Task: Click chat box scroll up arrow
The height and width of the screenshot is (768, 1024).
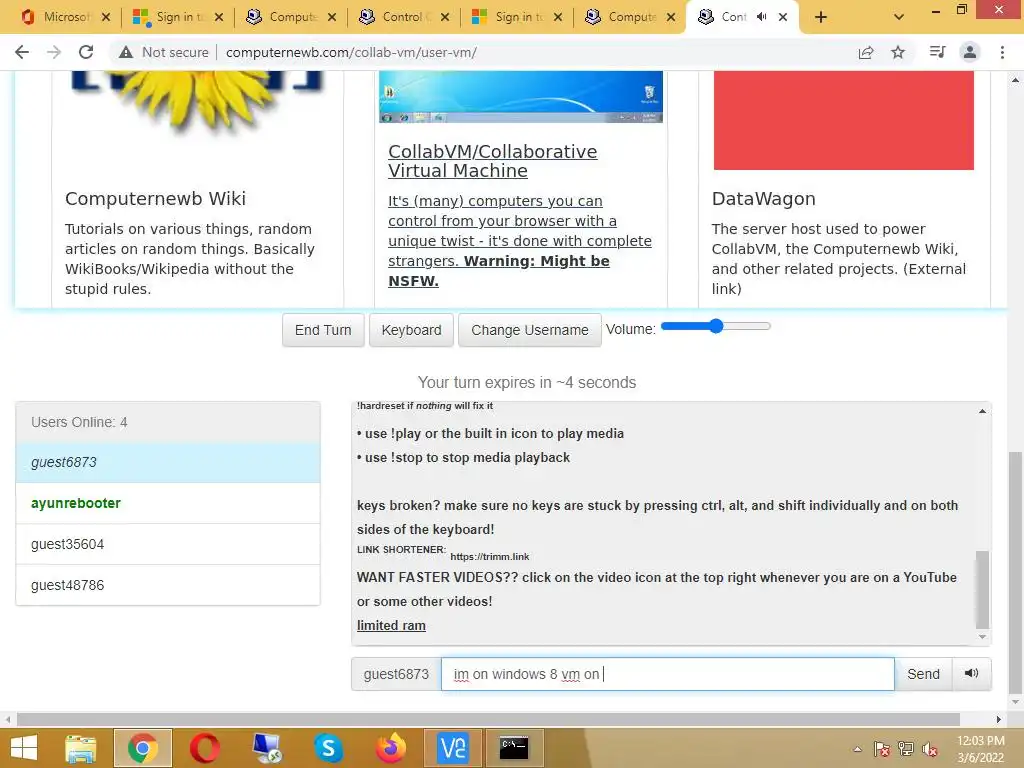Action: (982, 411)
